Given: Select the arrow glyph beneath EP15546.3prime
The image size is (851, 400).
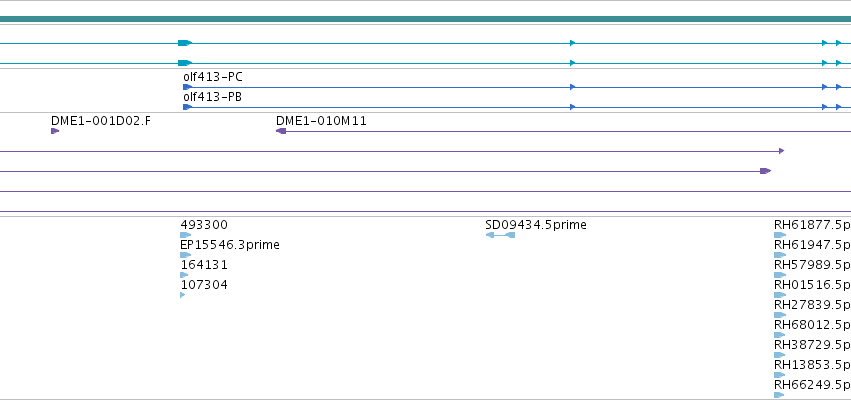Looking at the screenshot, I should 186,255.
